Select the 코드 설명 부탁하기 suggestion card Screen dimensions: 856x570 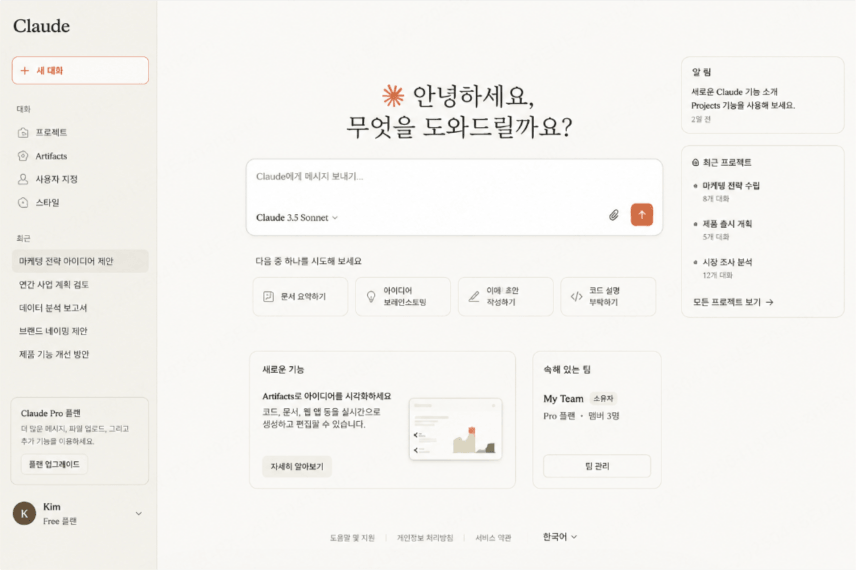608,296
